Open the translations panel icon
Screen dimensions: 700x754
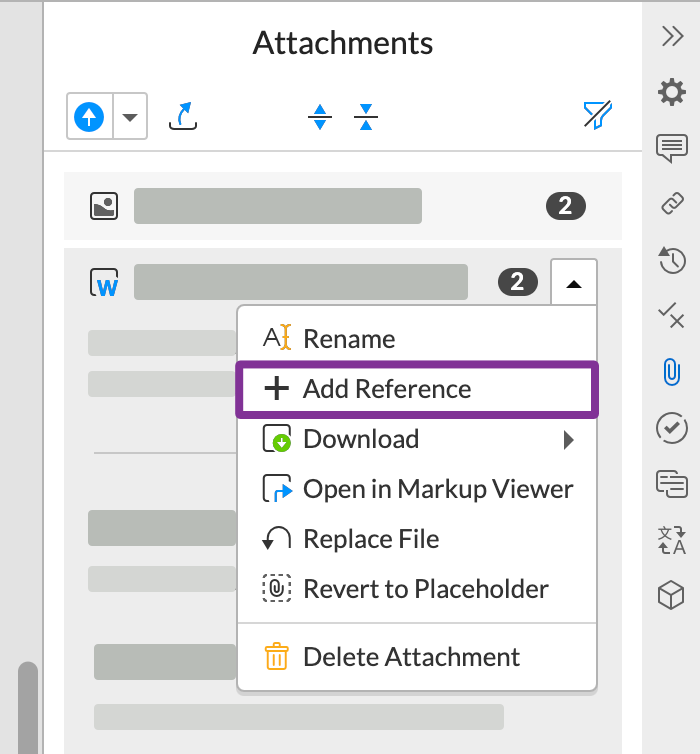point(671,540)
